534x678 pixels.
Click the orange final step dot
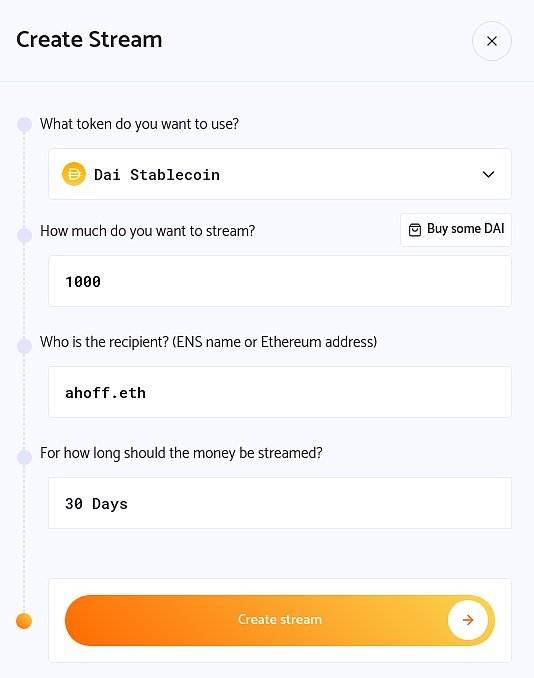click(24, 621)
